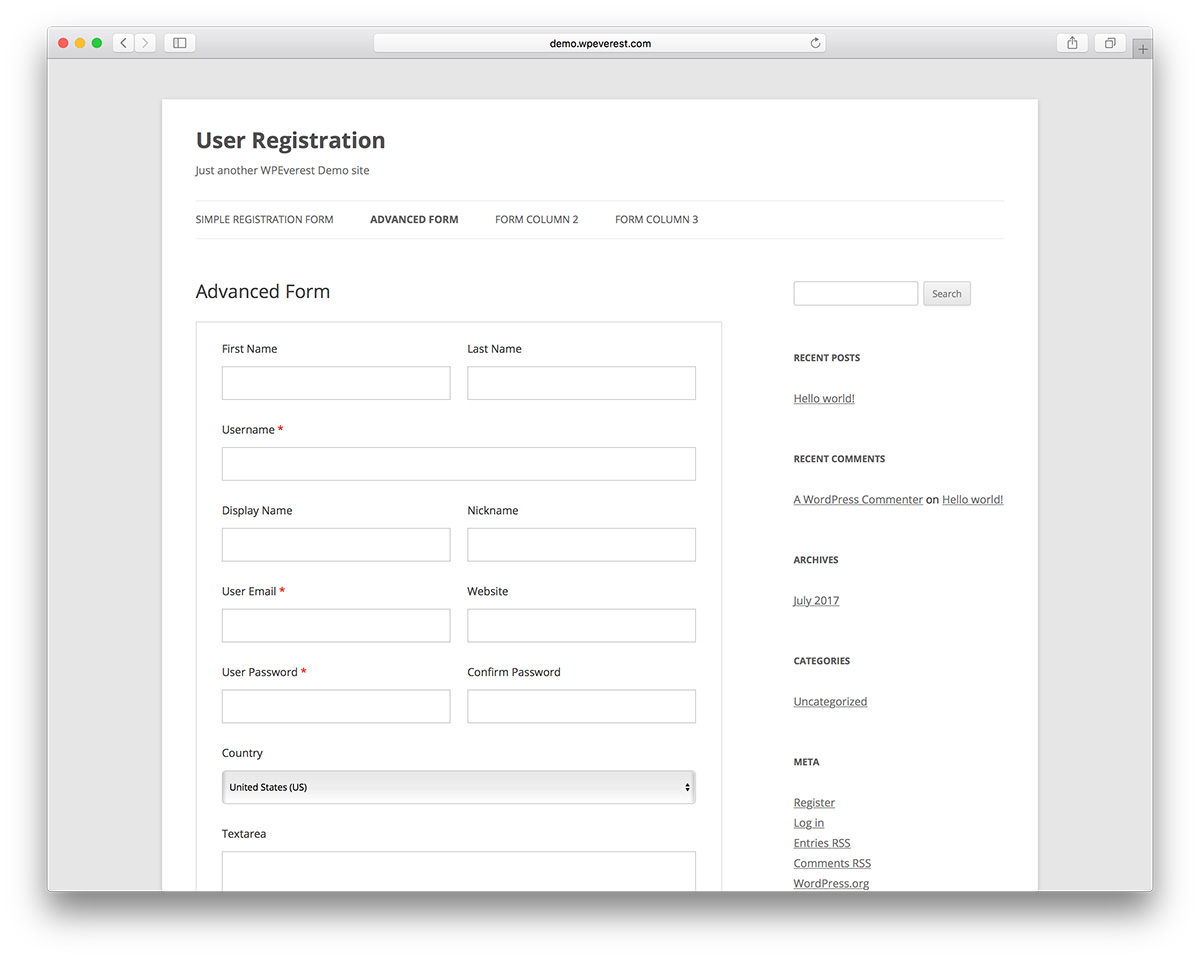
Task: Toggle the Safari sidebar button
Action: coord(180,43)
